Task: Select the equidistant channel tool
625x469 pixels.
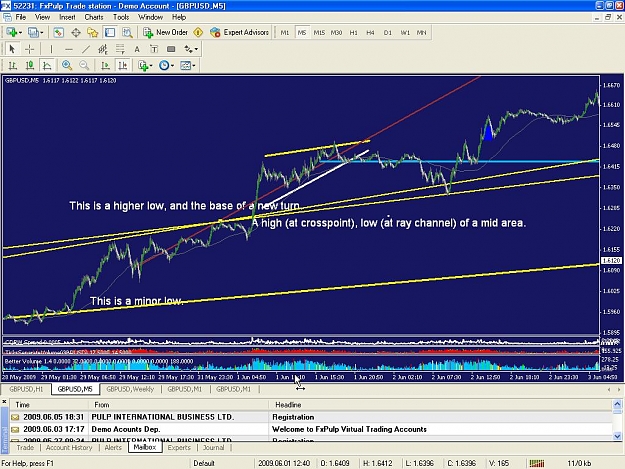Action: click(103, 49)
